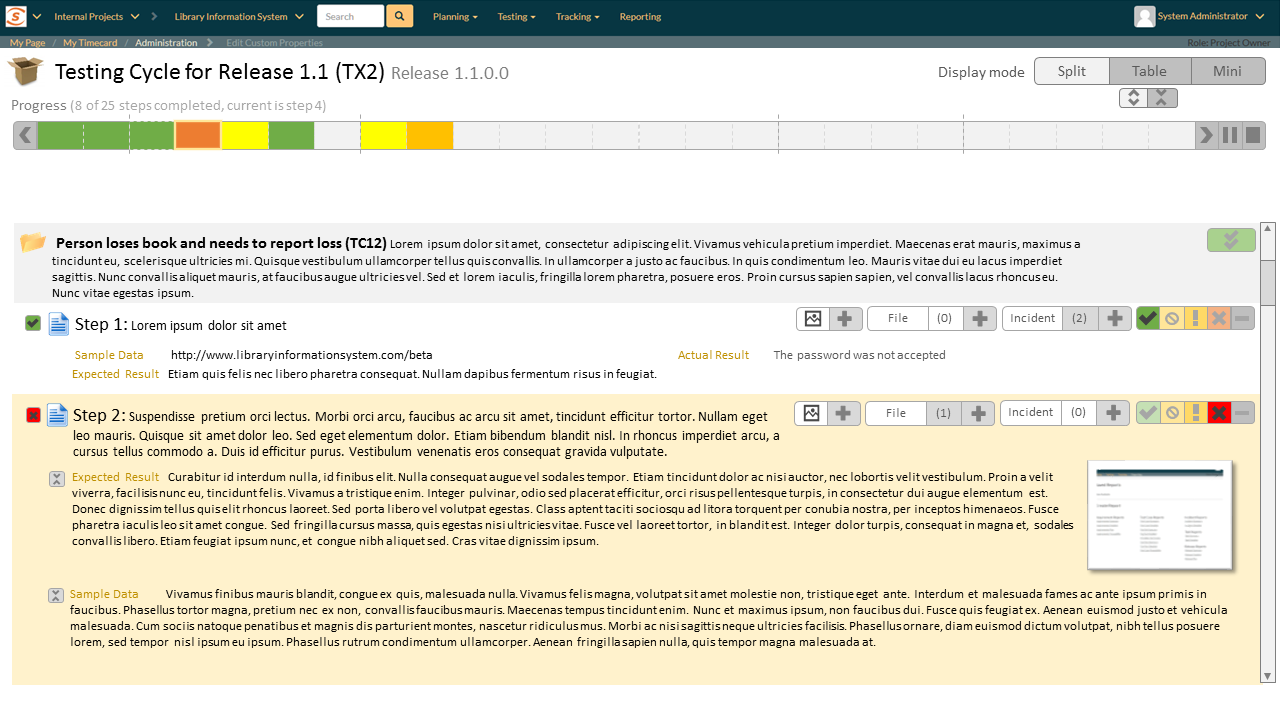Collapse Step 2's Expected Result section
The height and width of the screenshot is (720, 1280).
pyautogui.click(x=57, y=479)
